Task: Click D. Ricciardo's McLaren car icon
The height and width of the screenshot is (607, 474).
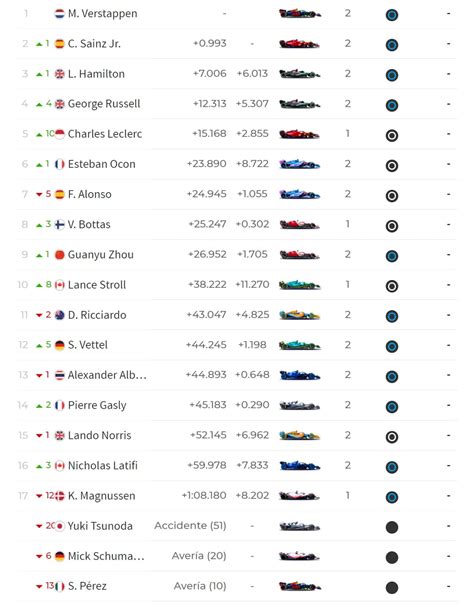Action: pyautogui.click(x=300, y=315)
